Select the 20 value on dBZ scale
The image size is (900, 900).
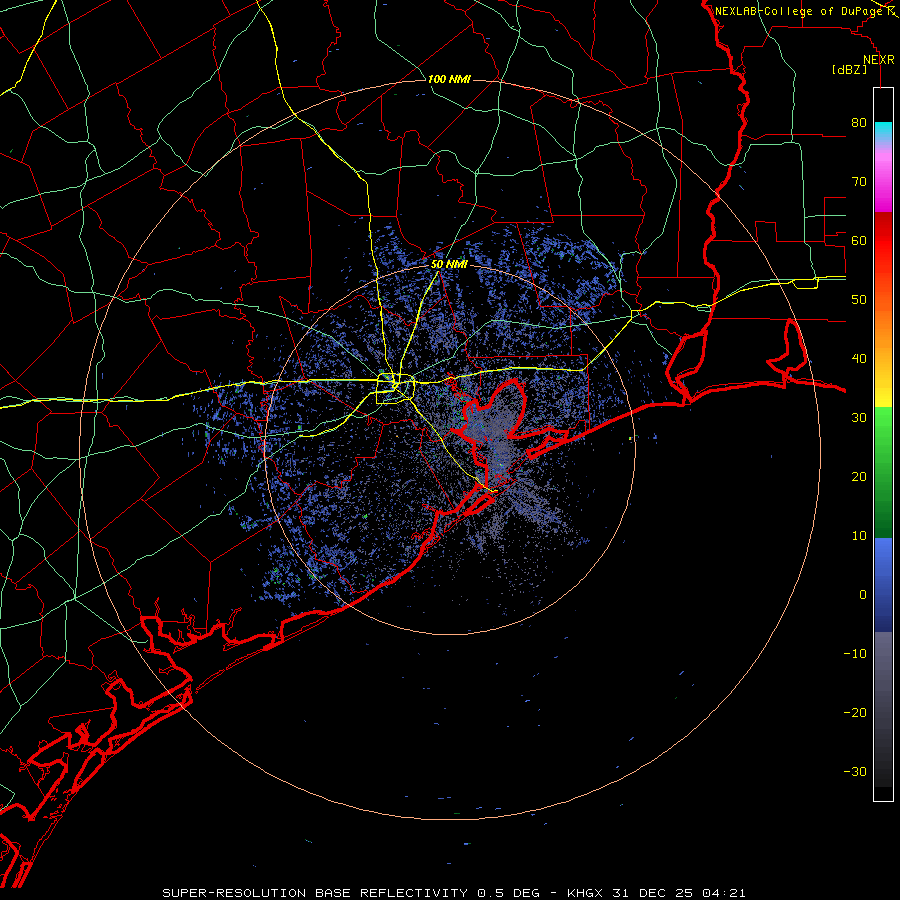tap(859, 476)
